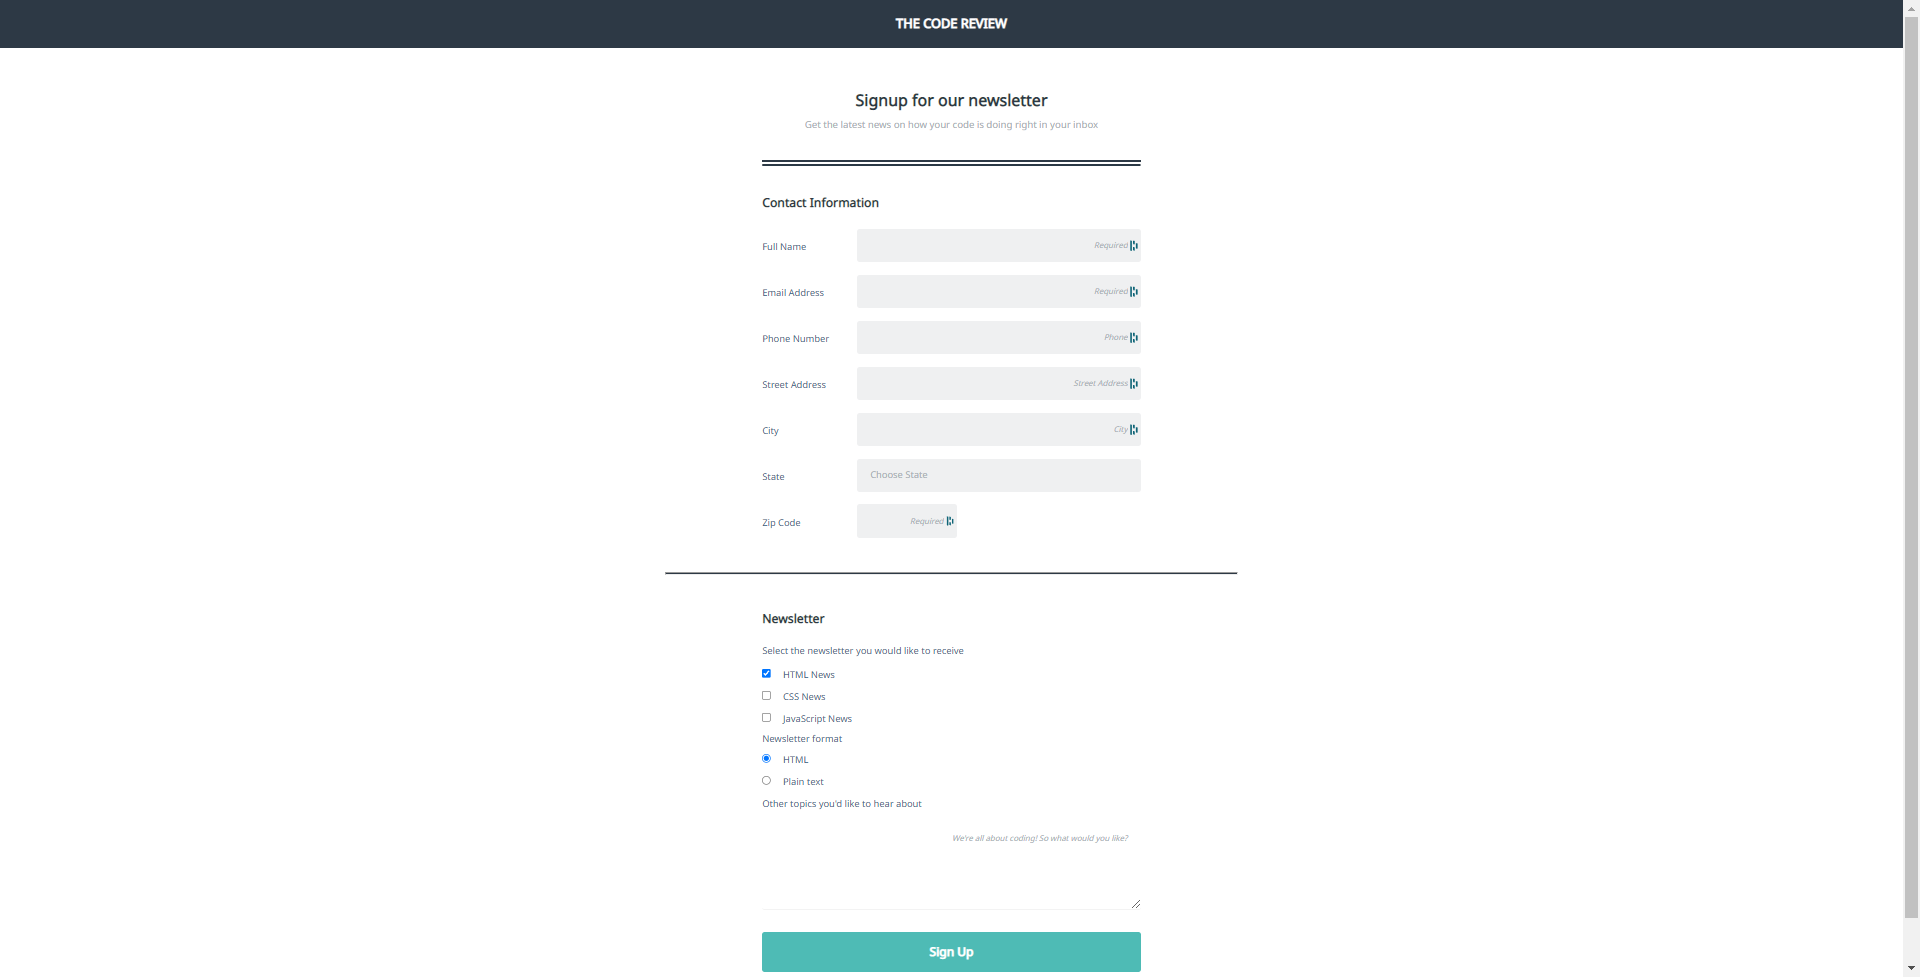Click the marker icon beside Full Name field

click(x=1132, y=245)
